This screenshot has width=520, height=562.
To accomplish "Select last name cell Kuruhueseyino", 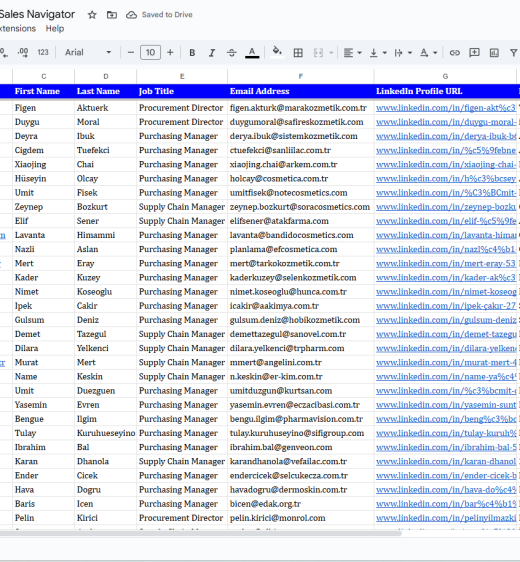I will [x=106, y=433].
